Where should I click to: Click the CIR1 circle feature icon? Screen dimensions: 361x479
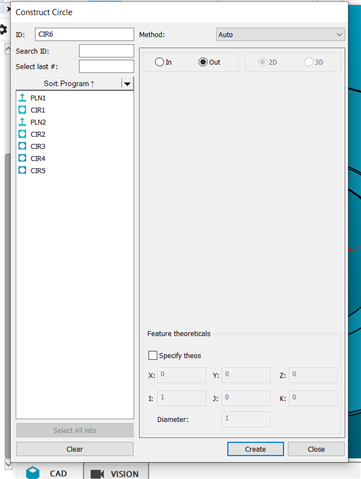(x=22, y=110)
